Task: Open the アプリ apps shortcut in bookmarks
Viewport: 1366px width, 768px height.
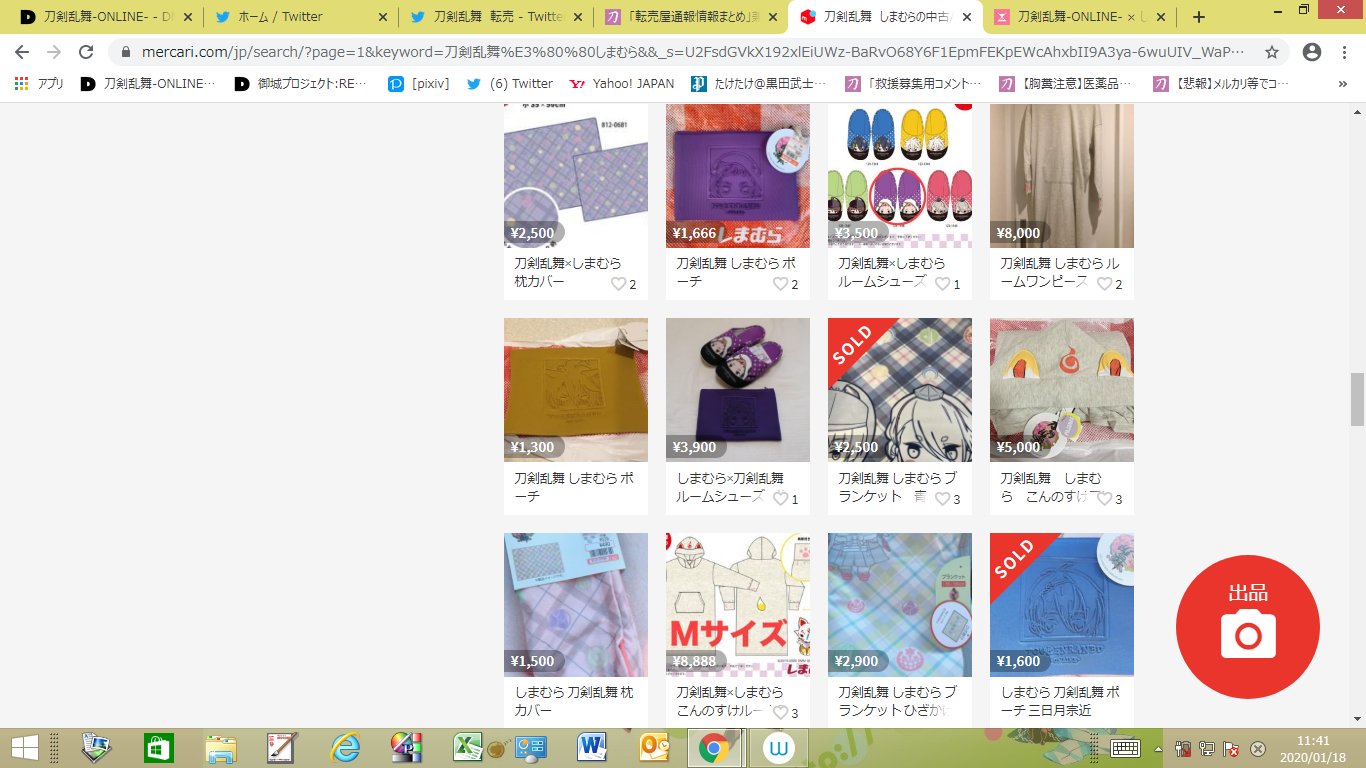Action: tap(40, 84)
